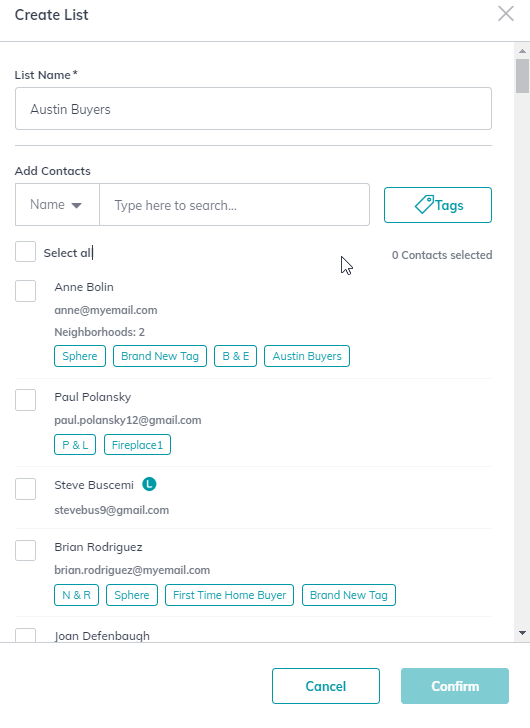Click the Austin Buyers tag on Anne Bolin

tap(307, 356)
